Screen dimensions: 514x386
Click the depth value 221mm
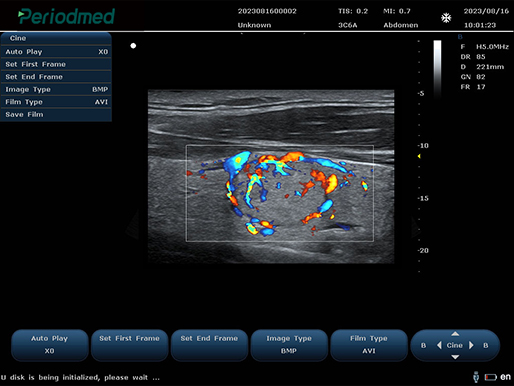pyautogui.click(x=490, y=67)
